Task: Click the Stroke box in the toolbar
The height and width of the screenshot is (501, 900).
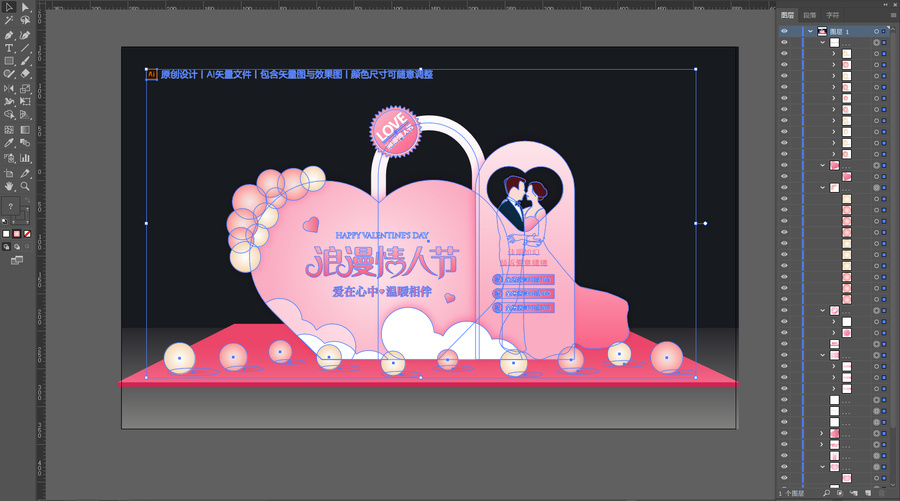Action: pyautogui.click(x=23, y=216)
